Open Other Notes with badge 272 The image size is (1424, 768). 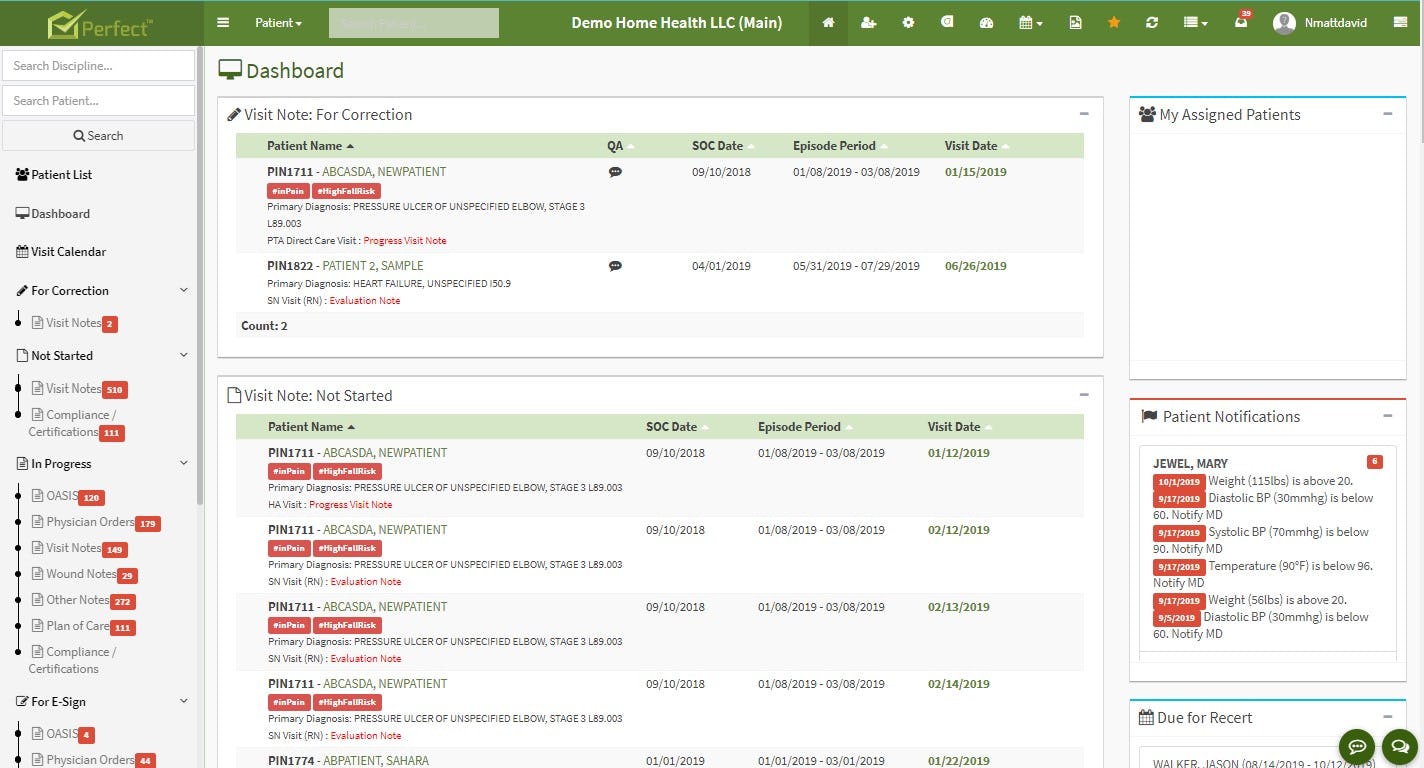coord(83,600)
